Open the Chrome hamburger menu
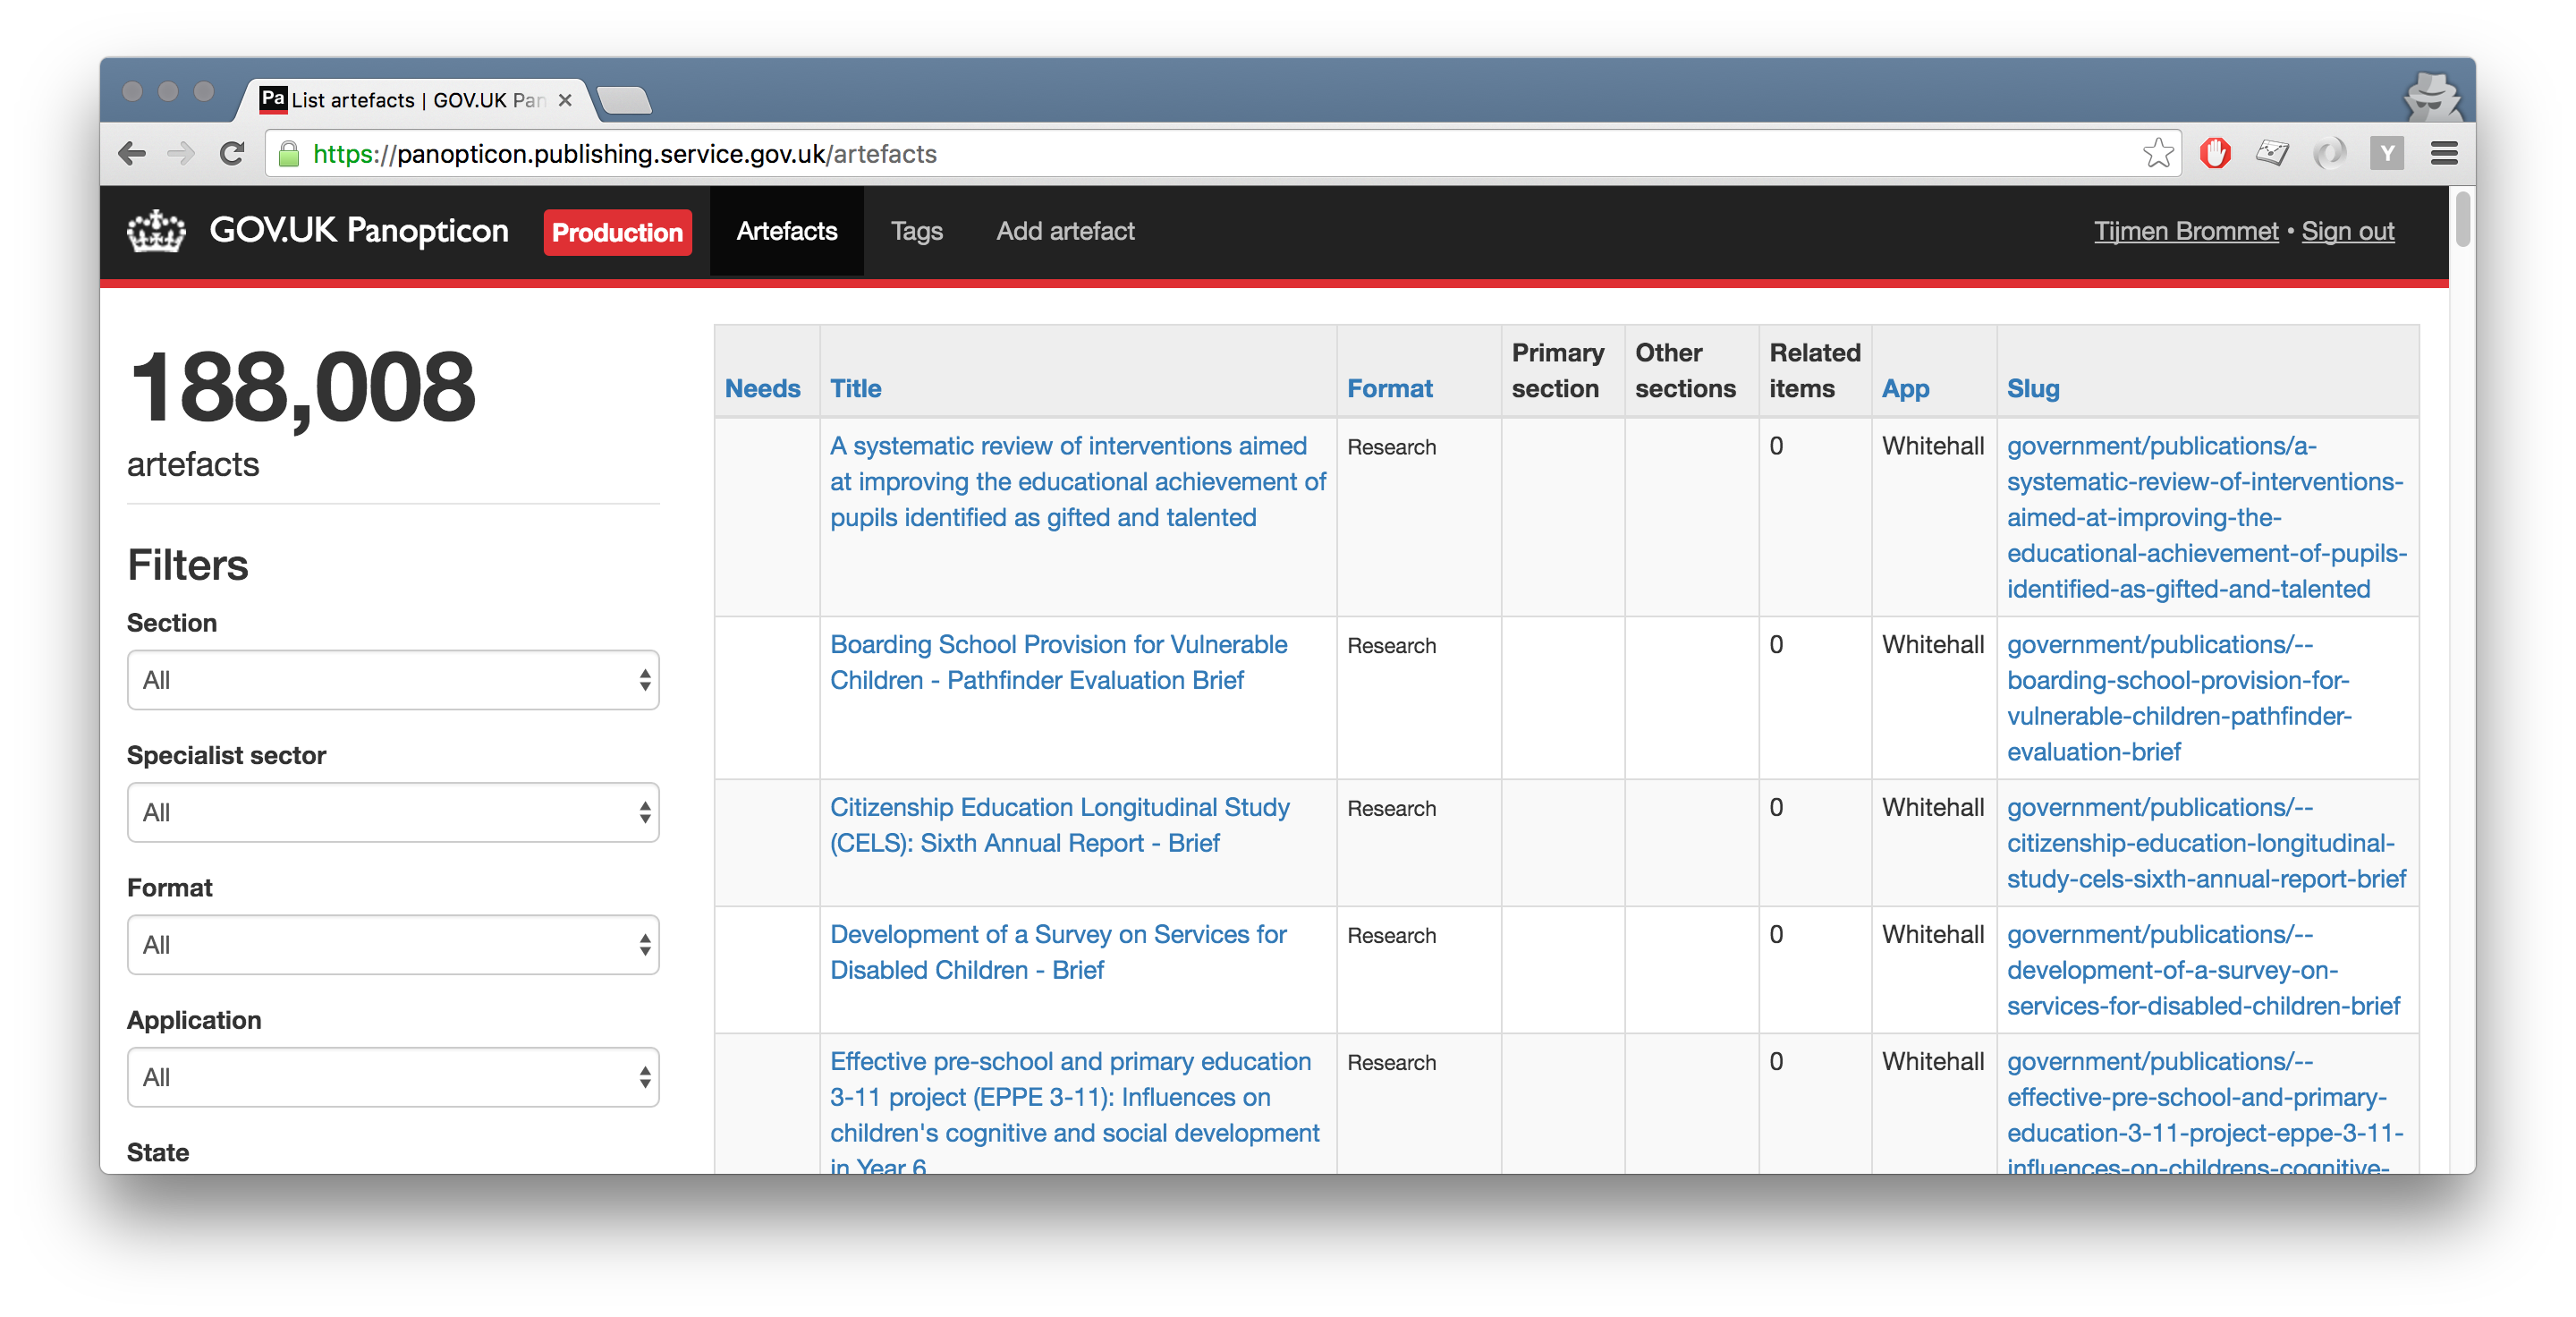The width and height of the screenshot is (2576, 1317). tap(2444, 154)
